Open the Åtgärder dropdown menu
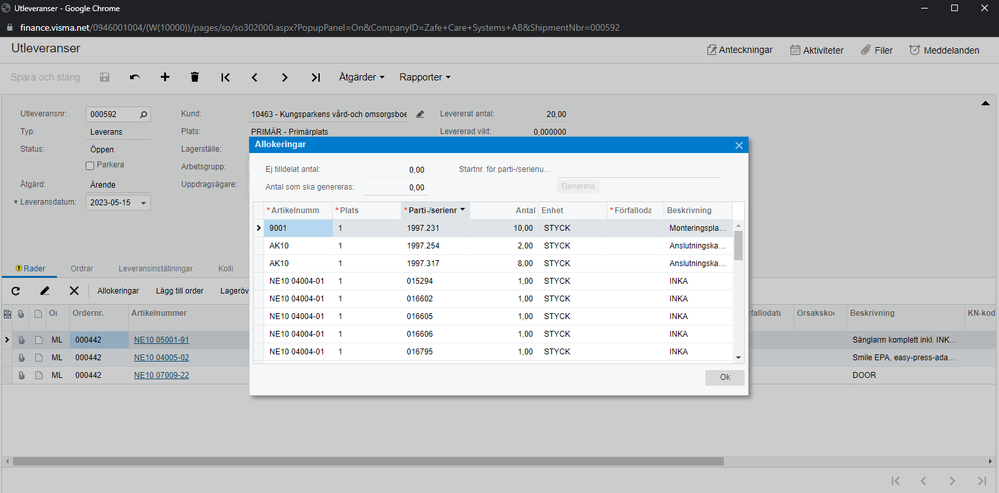The height and width of the screenshot is (493, 999). pos(362,77)
